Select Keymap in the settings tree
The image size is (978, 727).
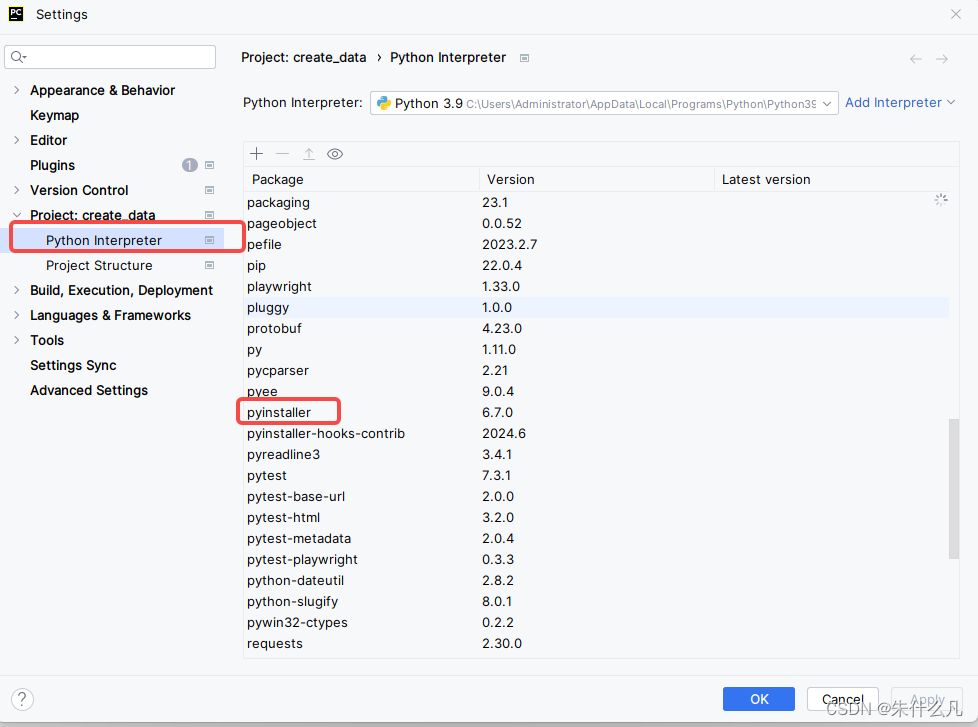[54, 115]
